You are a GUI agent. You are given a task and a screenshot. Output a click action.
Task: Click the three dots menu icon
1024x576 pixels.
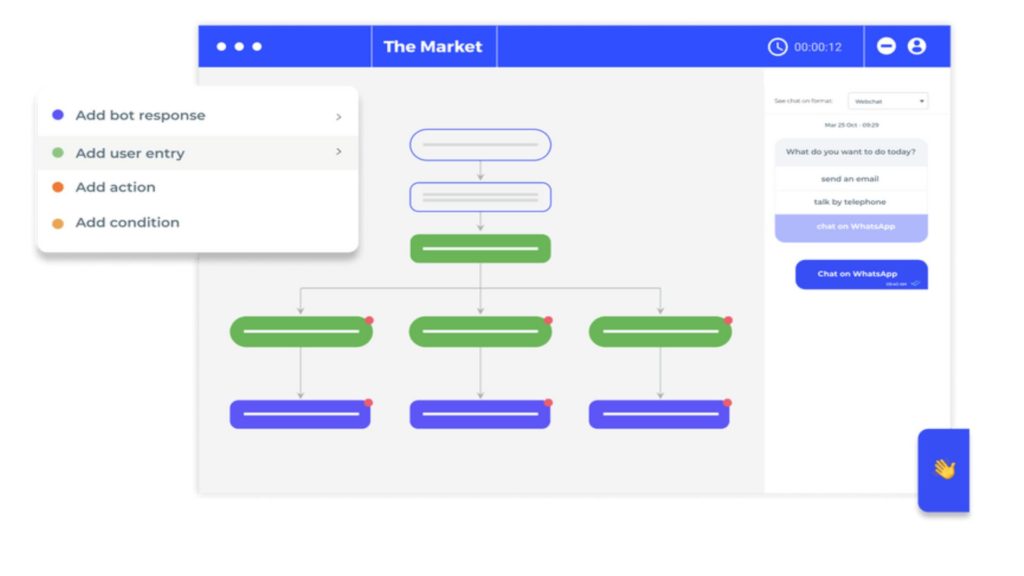(239, 47)
